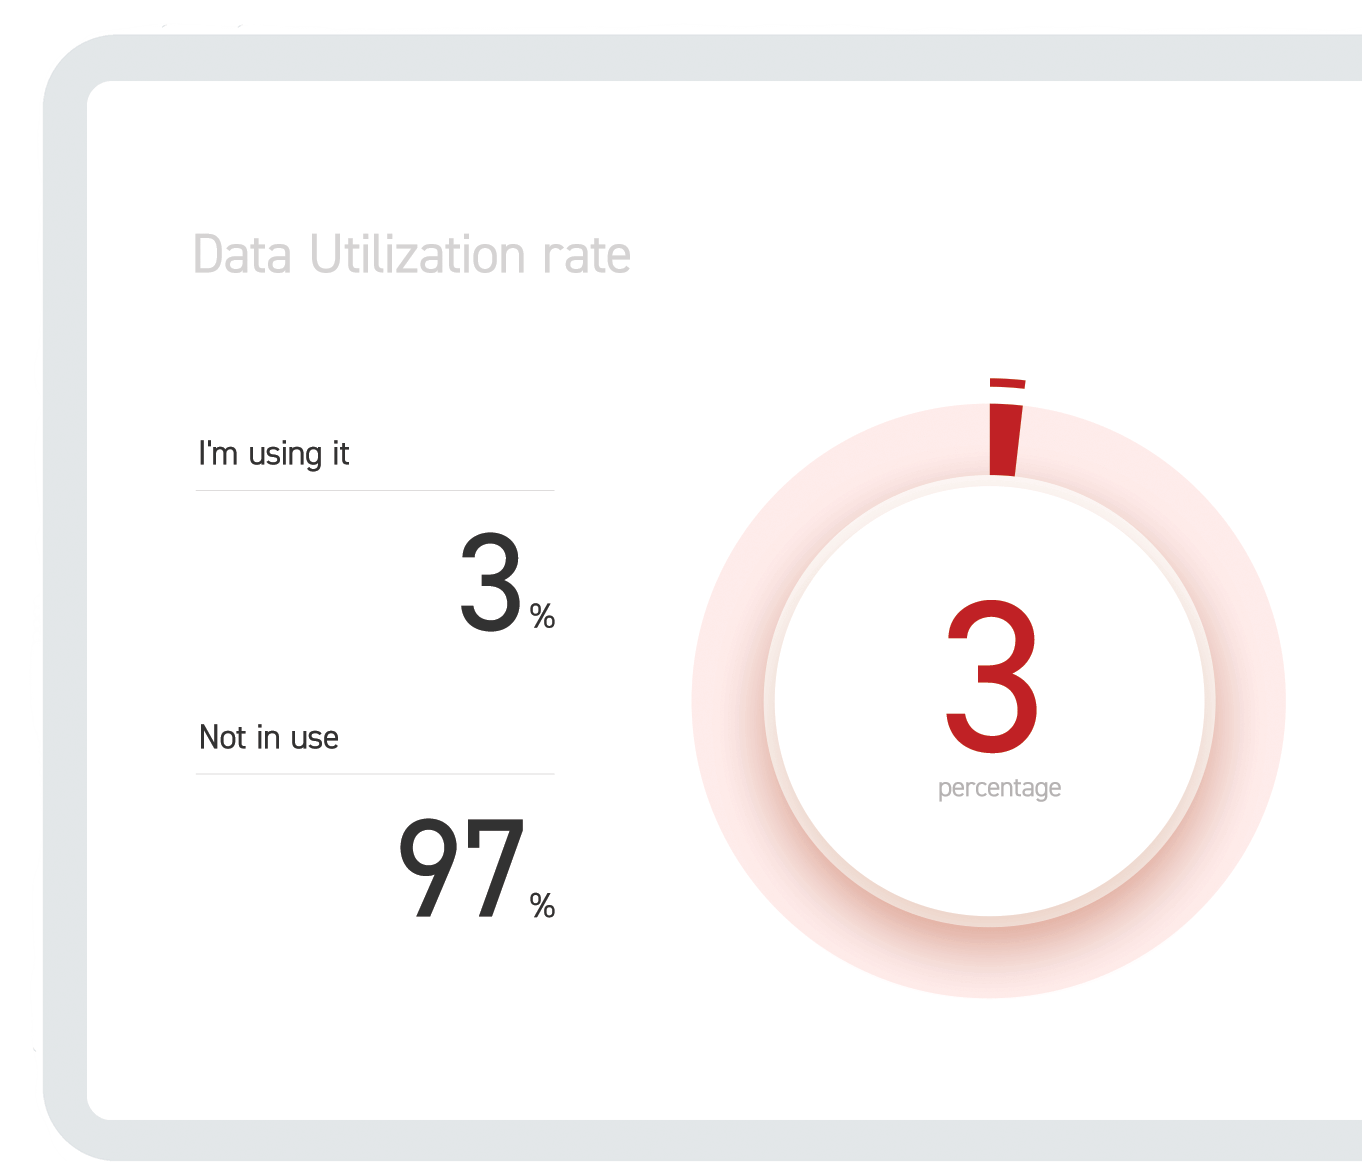The height and width of the screenshot is (1162, 1362).
Task: Click the percent sign beside 3
Action: (x=542, y=616)
